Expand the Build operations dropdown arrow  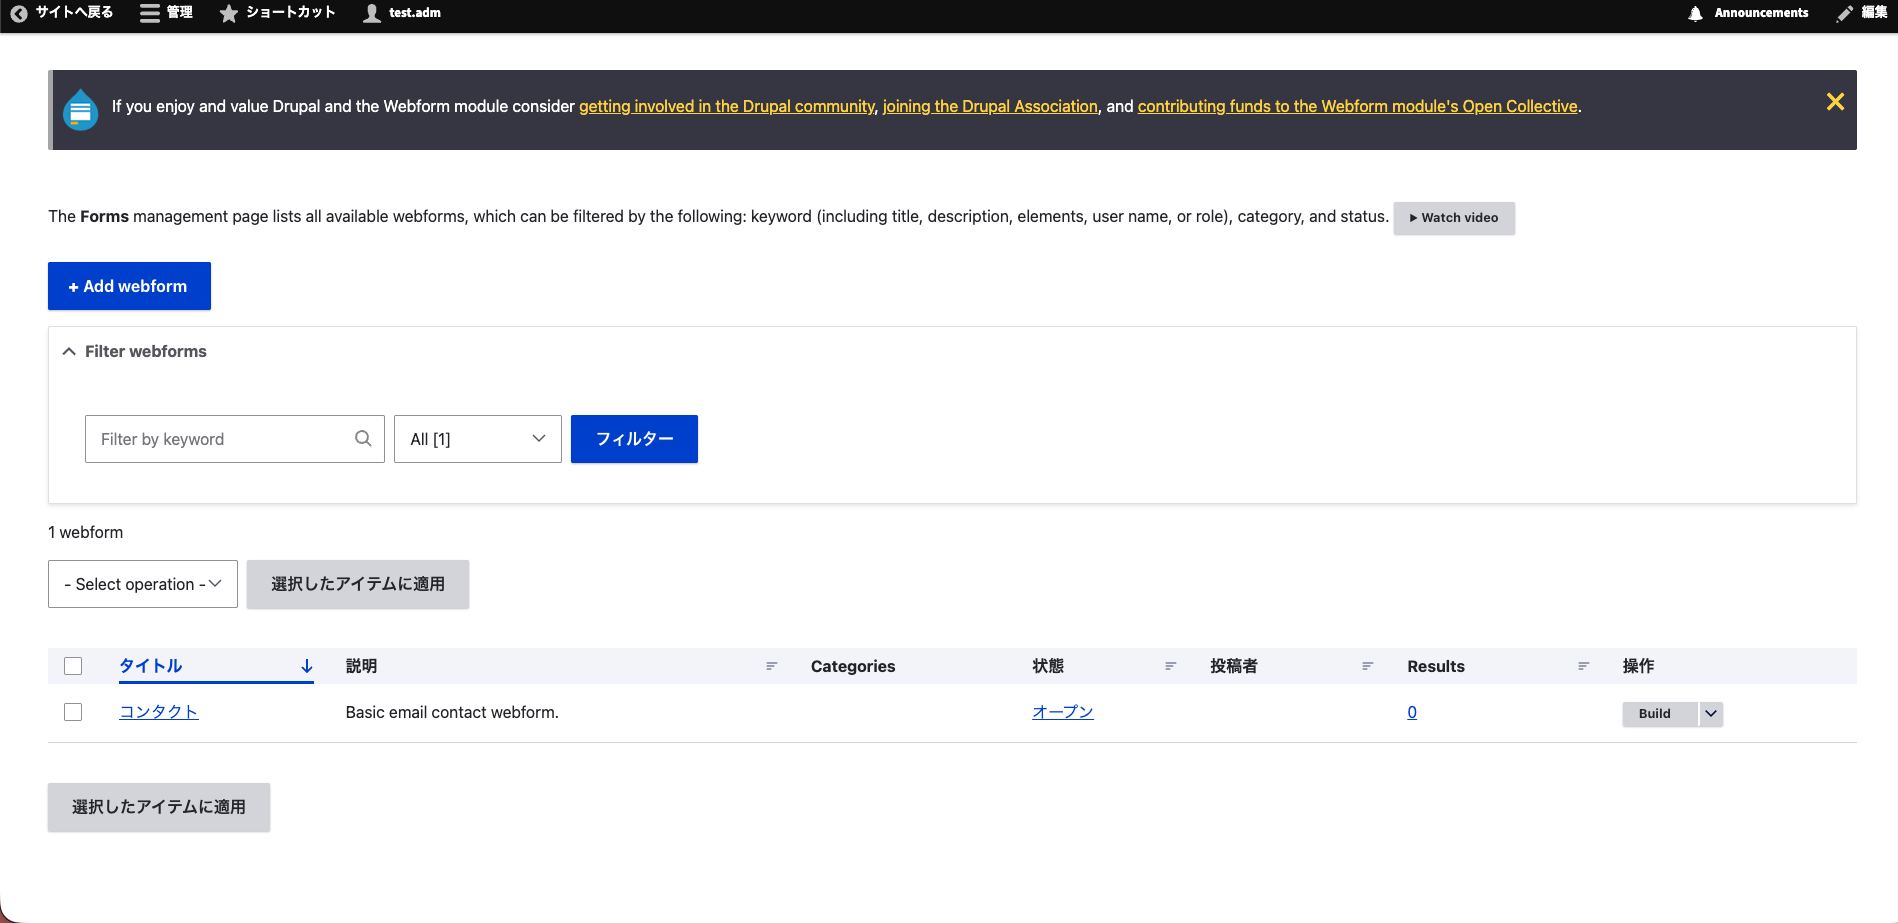point(1711,714)
